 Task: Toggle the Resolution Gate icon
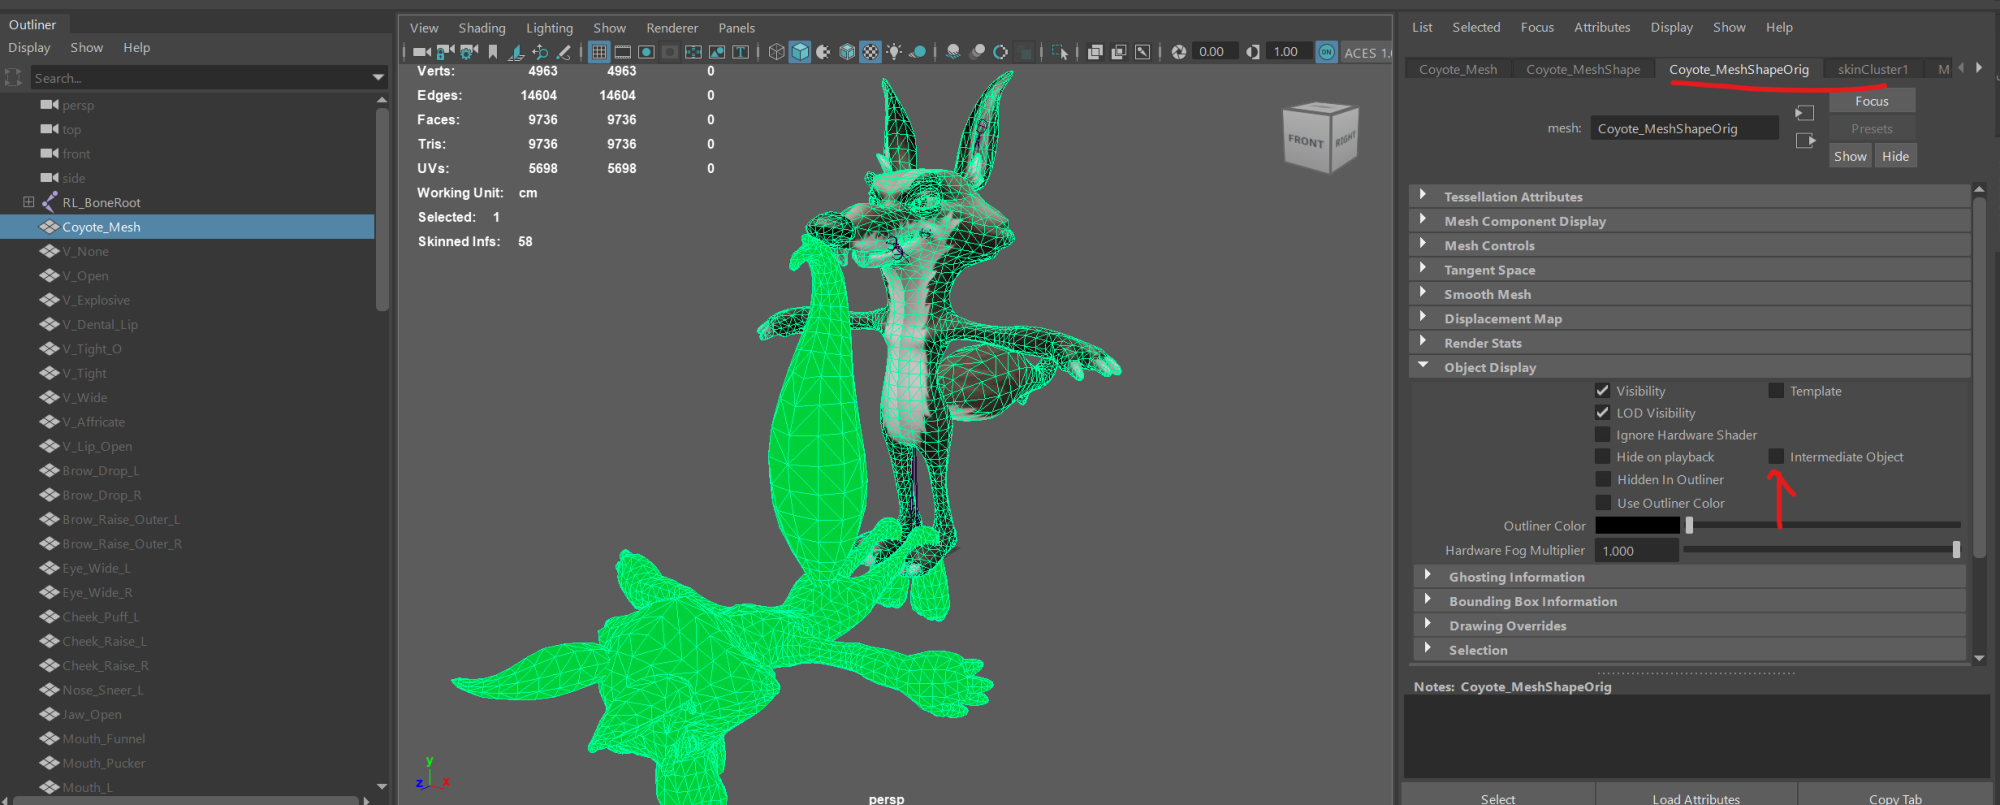point(646,52)
